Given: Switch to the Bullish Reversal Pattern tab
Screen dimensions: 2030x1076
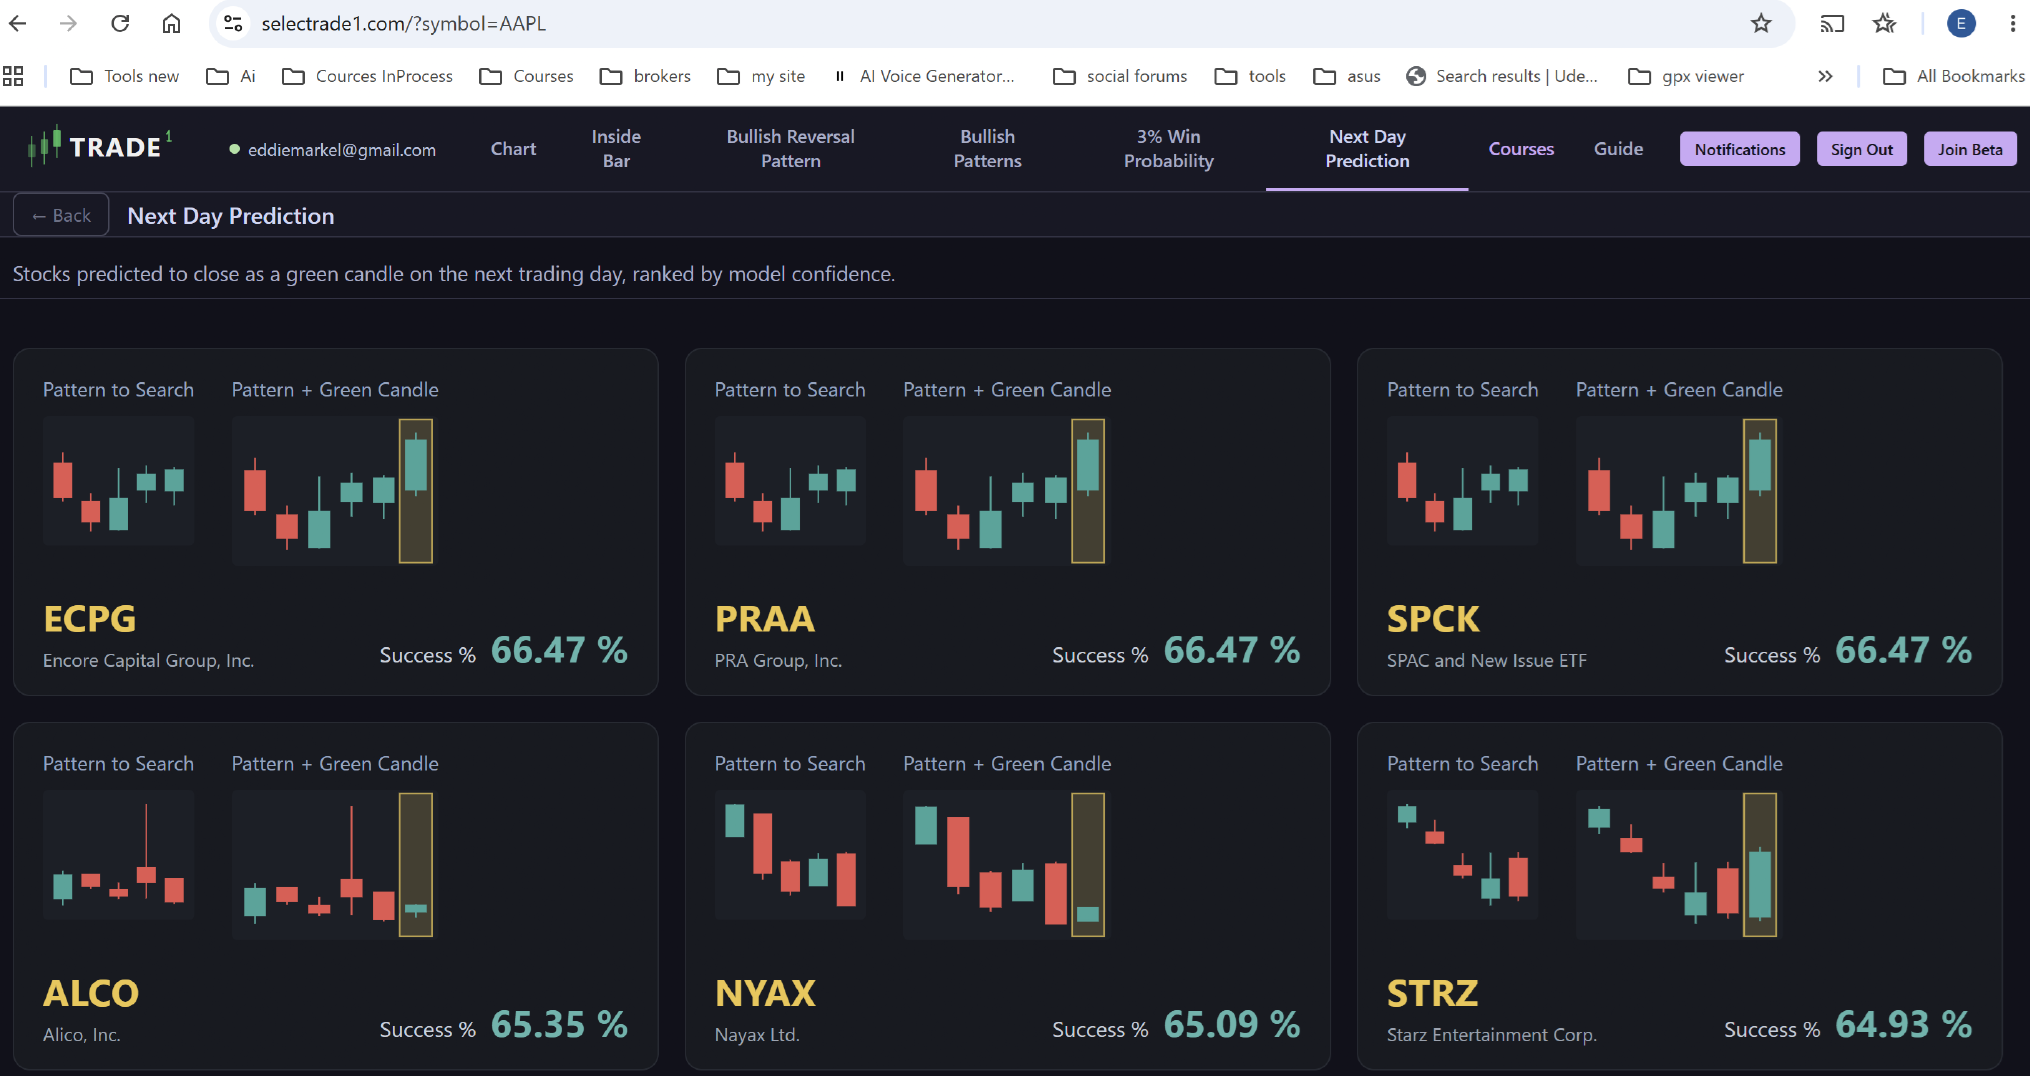Looking at the screenshot, I should pos(790,149).
